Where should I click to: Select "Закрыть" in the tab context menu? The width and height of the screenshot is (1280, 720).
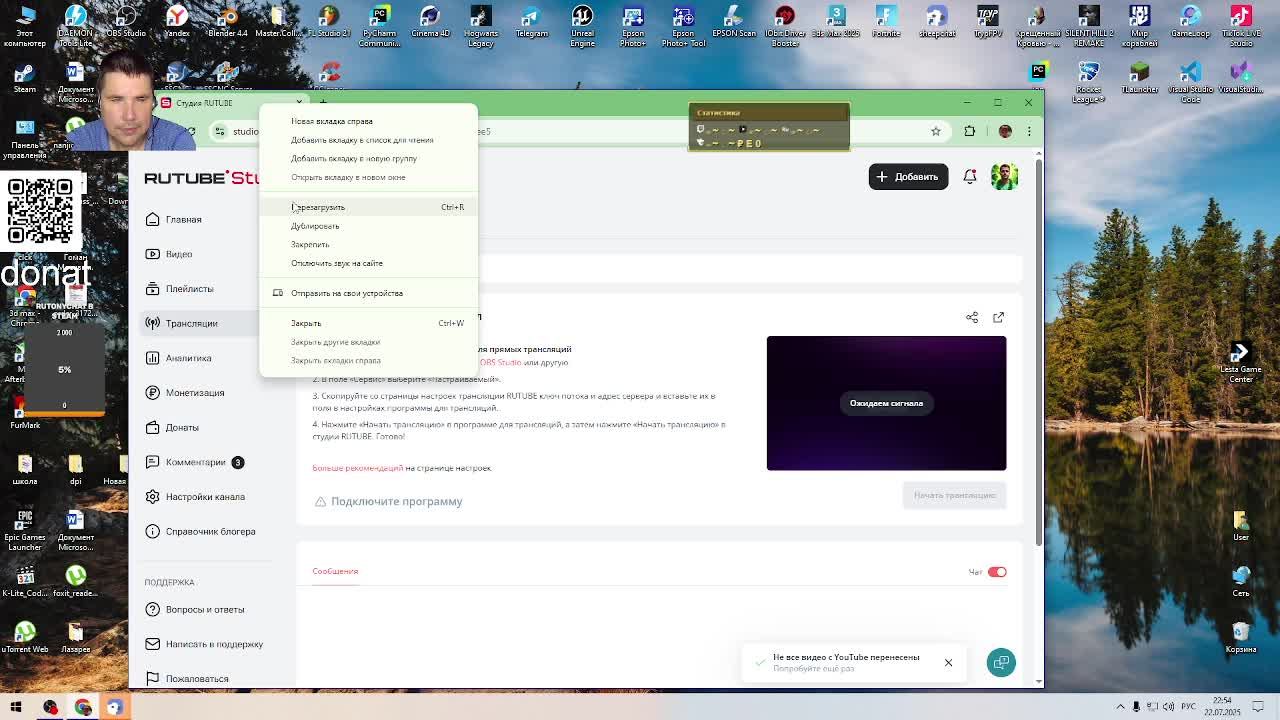click(x=368, y=323)
